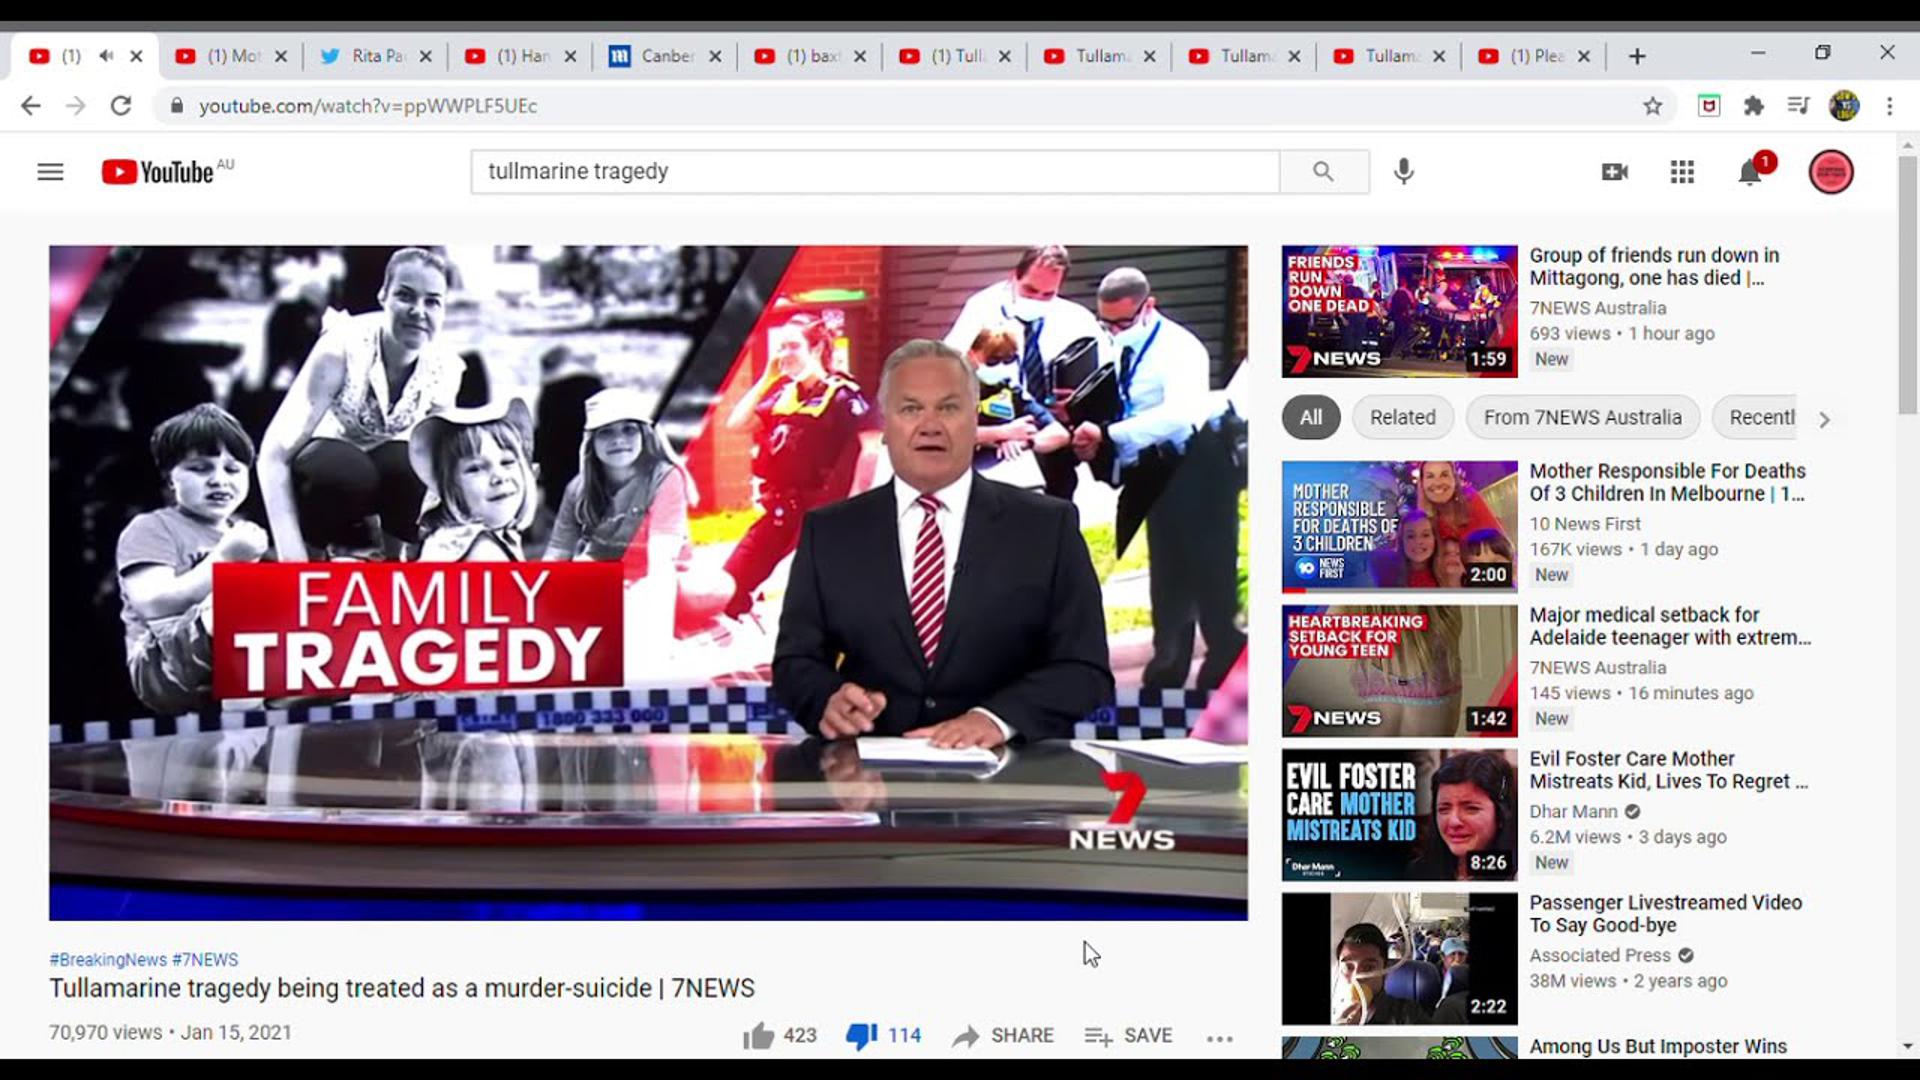Dislike the video with thumbs down

861,1036
